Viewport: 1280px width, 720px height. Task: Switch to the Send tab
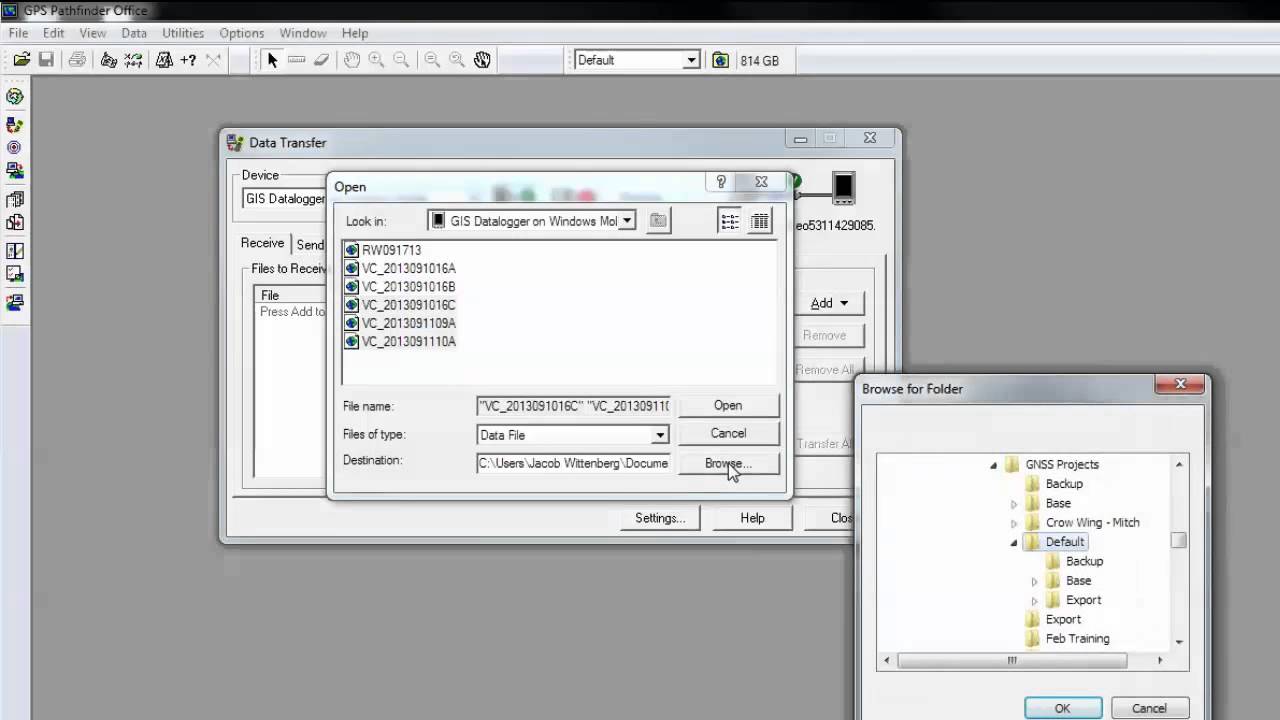(310, 245)
